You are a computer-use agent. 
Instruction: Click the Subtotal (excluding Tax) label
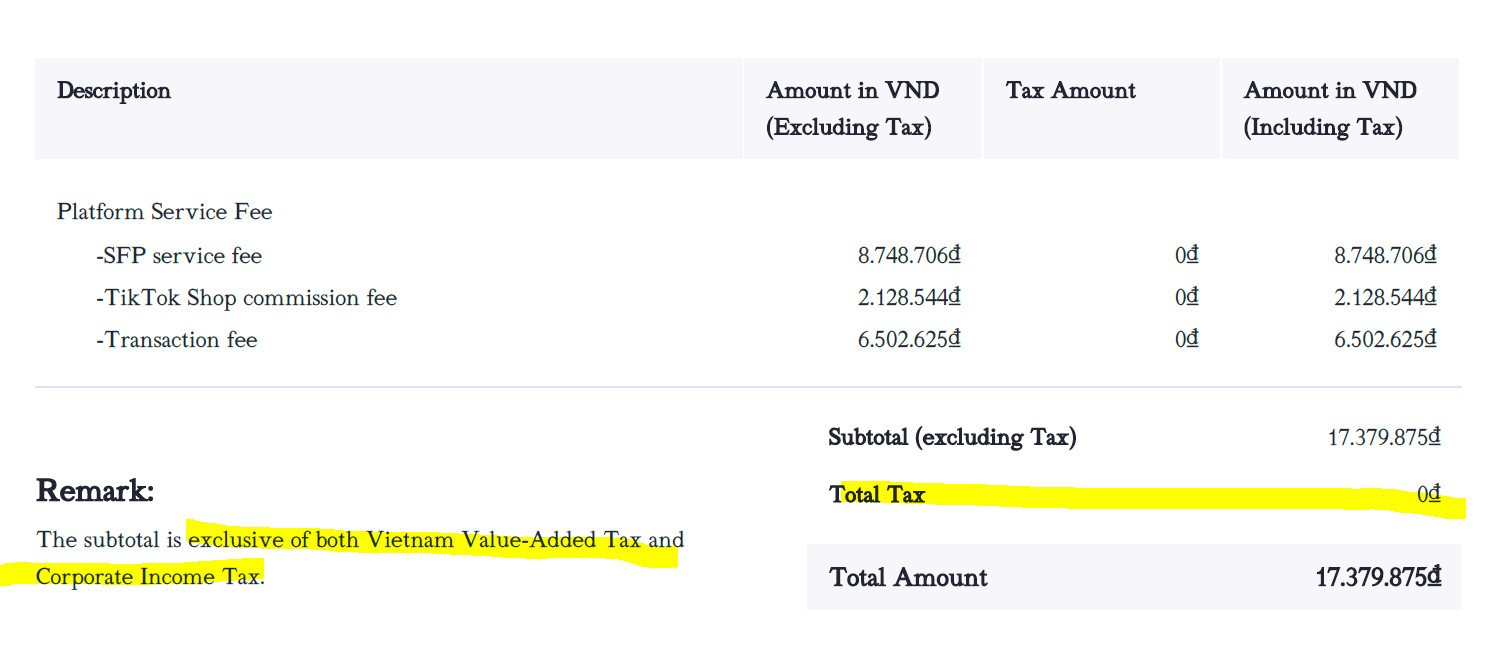coord(952,437)
